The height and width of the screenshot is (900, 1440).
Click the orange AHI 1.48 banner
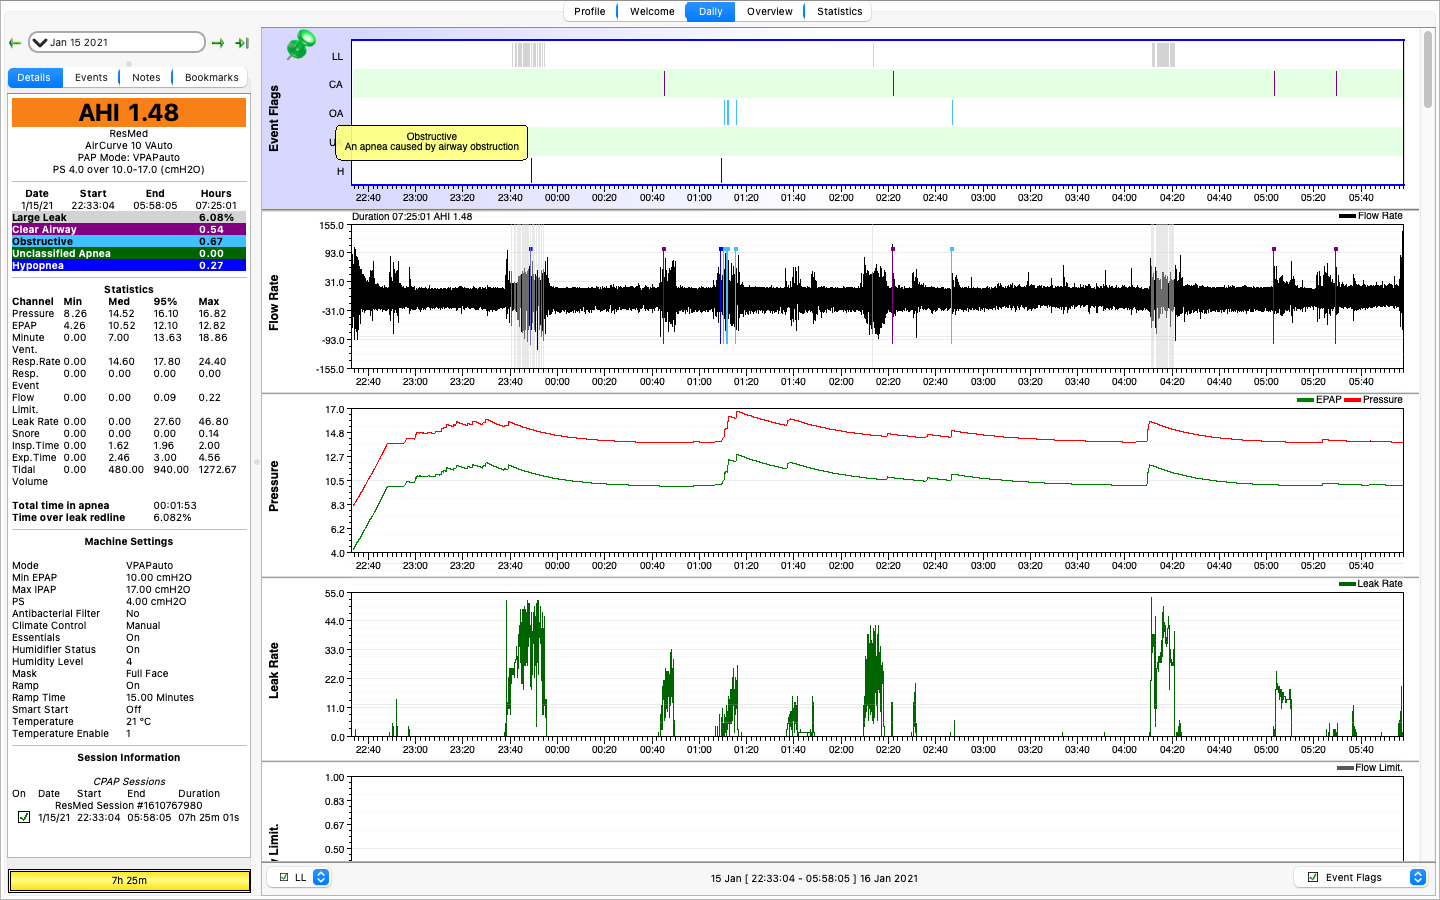pos(129,113)
